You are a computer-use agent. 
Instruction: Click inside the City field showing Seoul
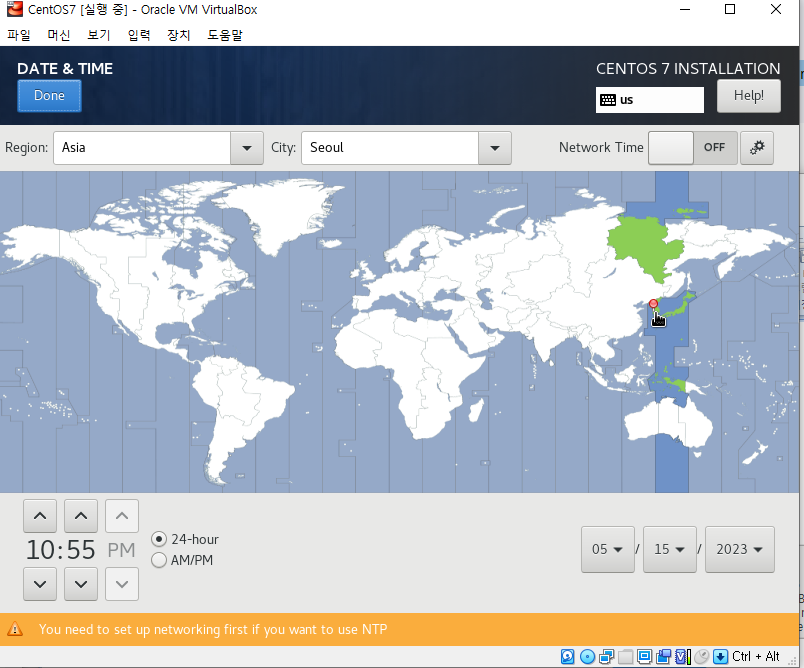(x=390, y=148)
